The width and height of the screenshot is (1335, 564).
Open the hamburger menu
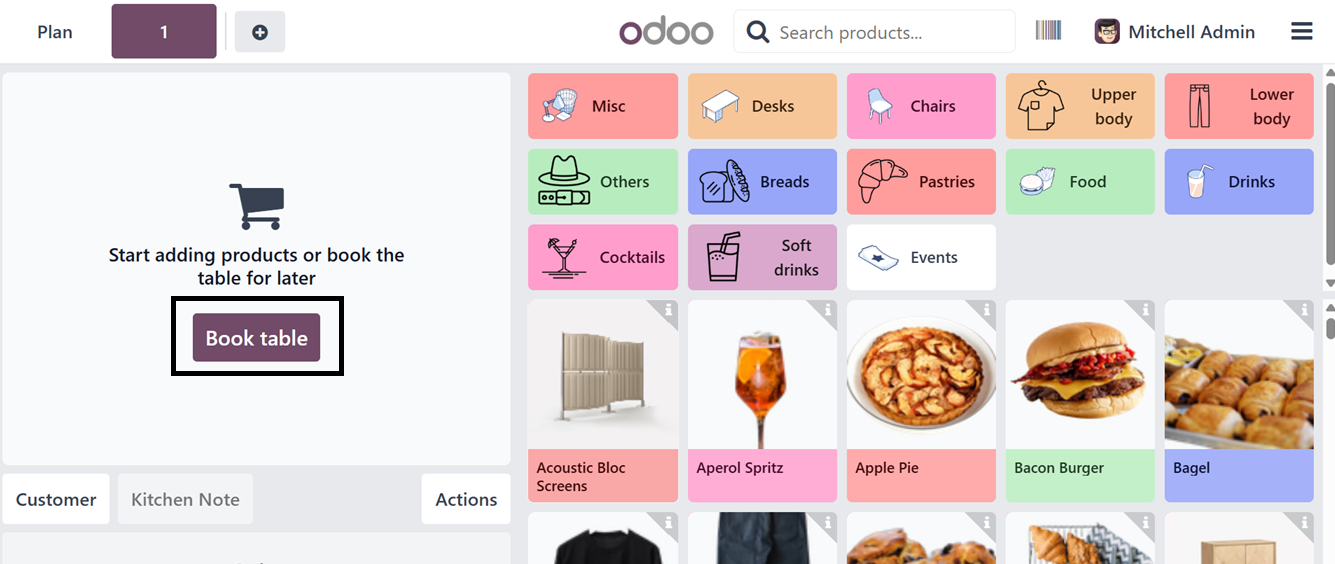1301,32
